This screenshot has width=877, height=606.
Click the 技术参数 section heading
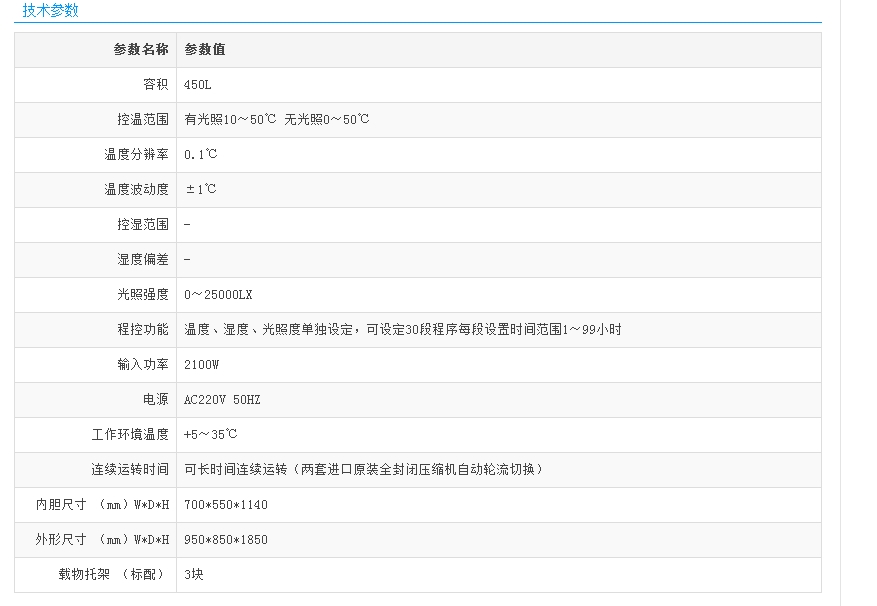[50, 11]
